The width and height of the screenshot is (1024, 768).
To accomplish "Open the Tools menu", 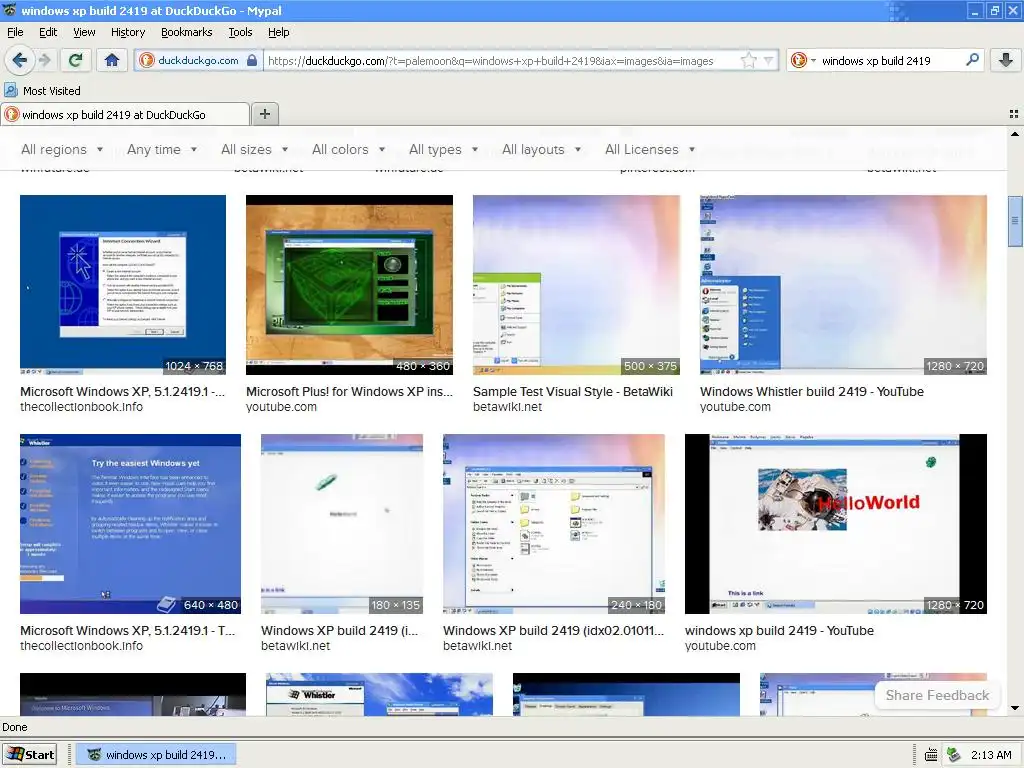I will pyautogui.click(x=240, y=32).
